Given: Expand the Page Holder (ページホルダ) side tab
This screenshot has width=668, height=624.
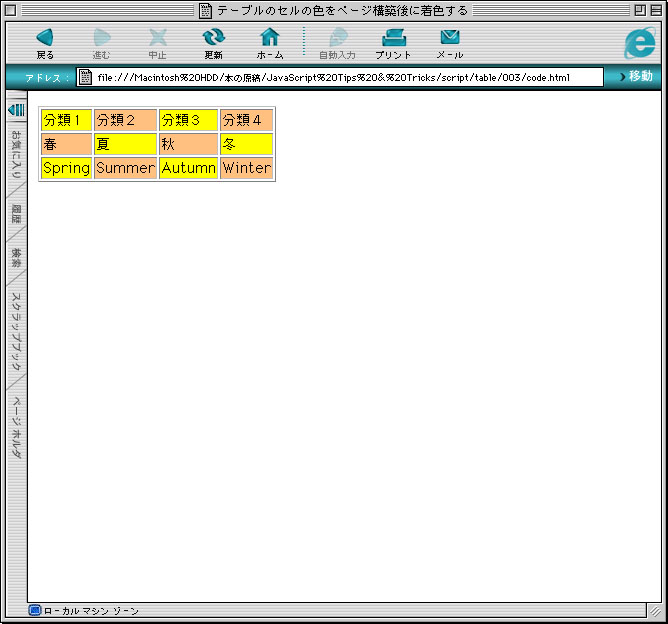Looking at the screenshot, I should click(x=16, y=427).
